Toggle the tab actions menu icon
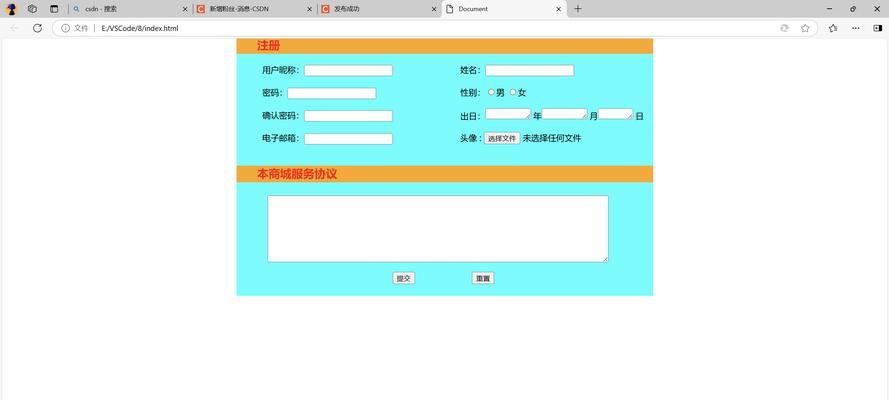This screenshot has height=400, width=889. (x=54, y=9)
